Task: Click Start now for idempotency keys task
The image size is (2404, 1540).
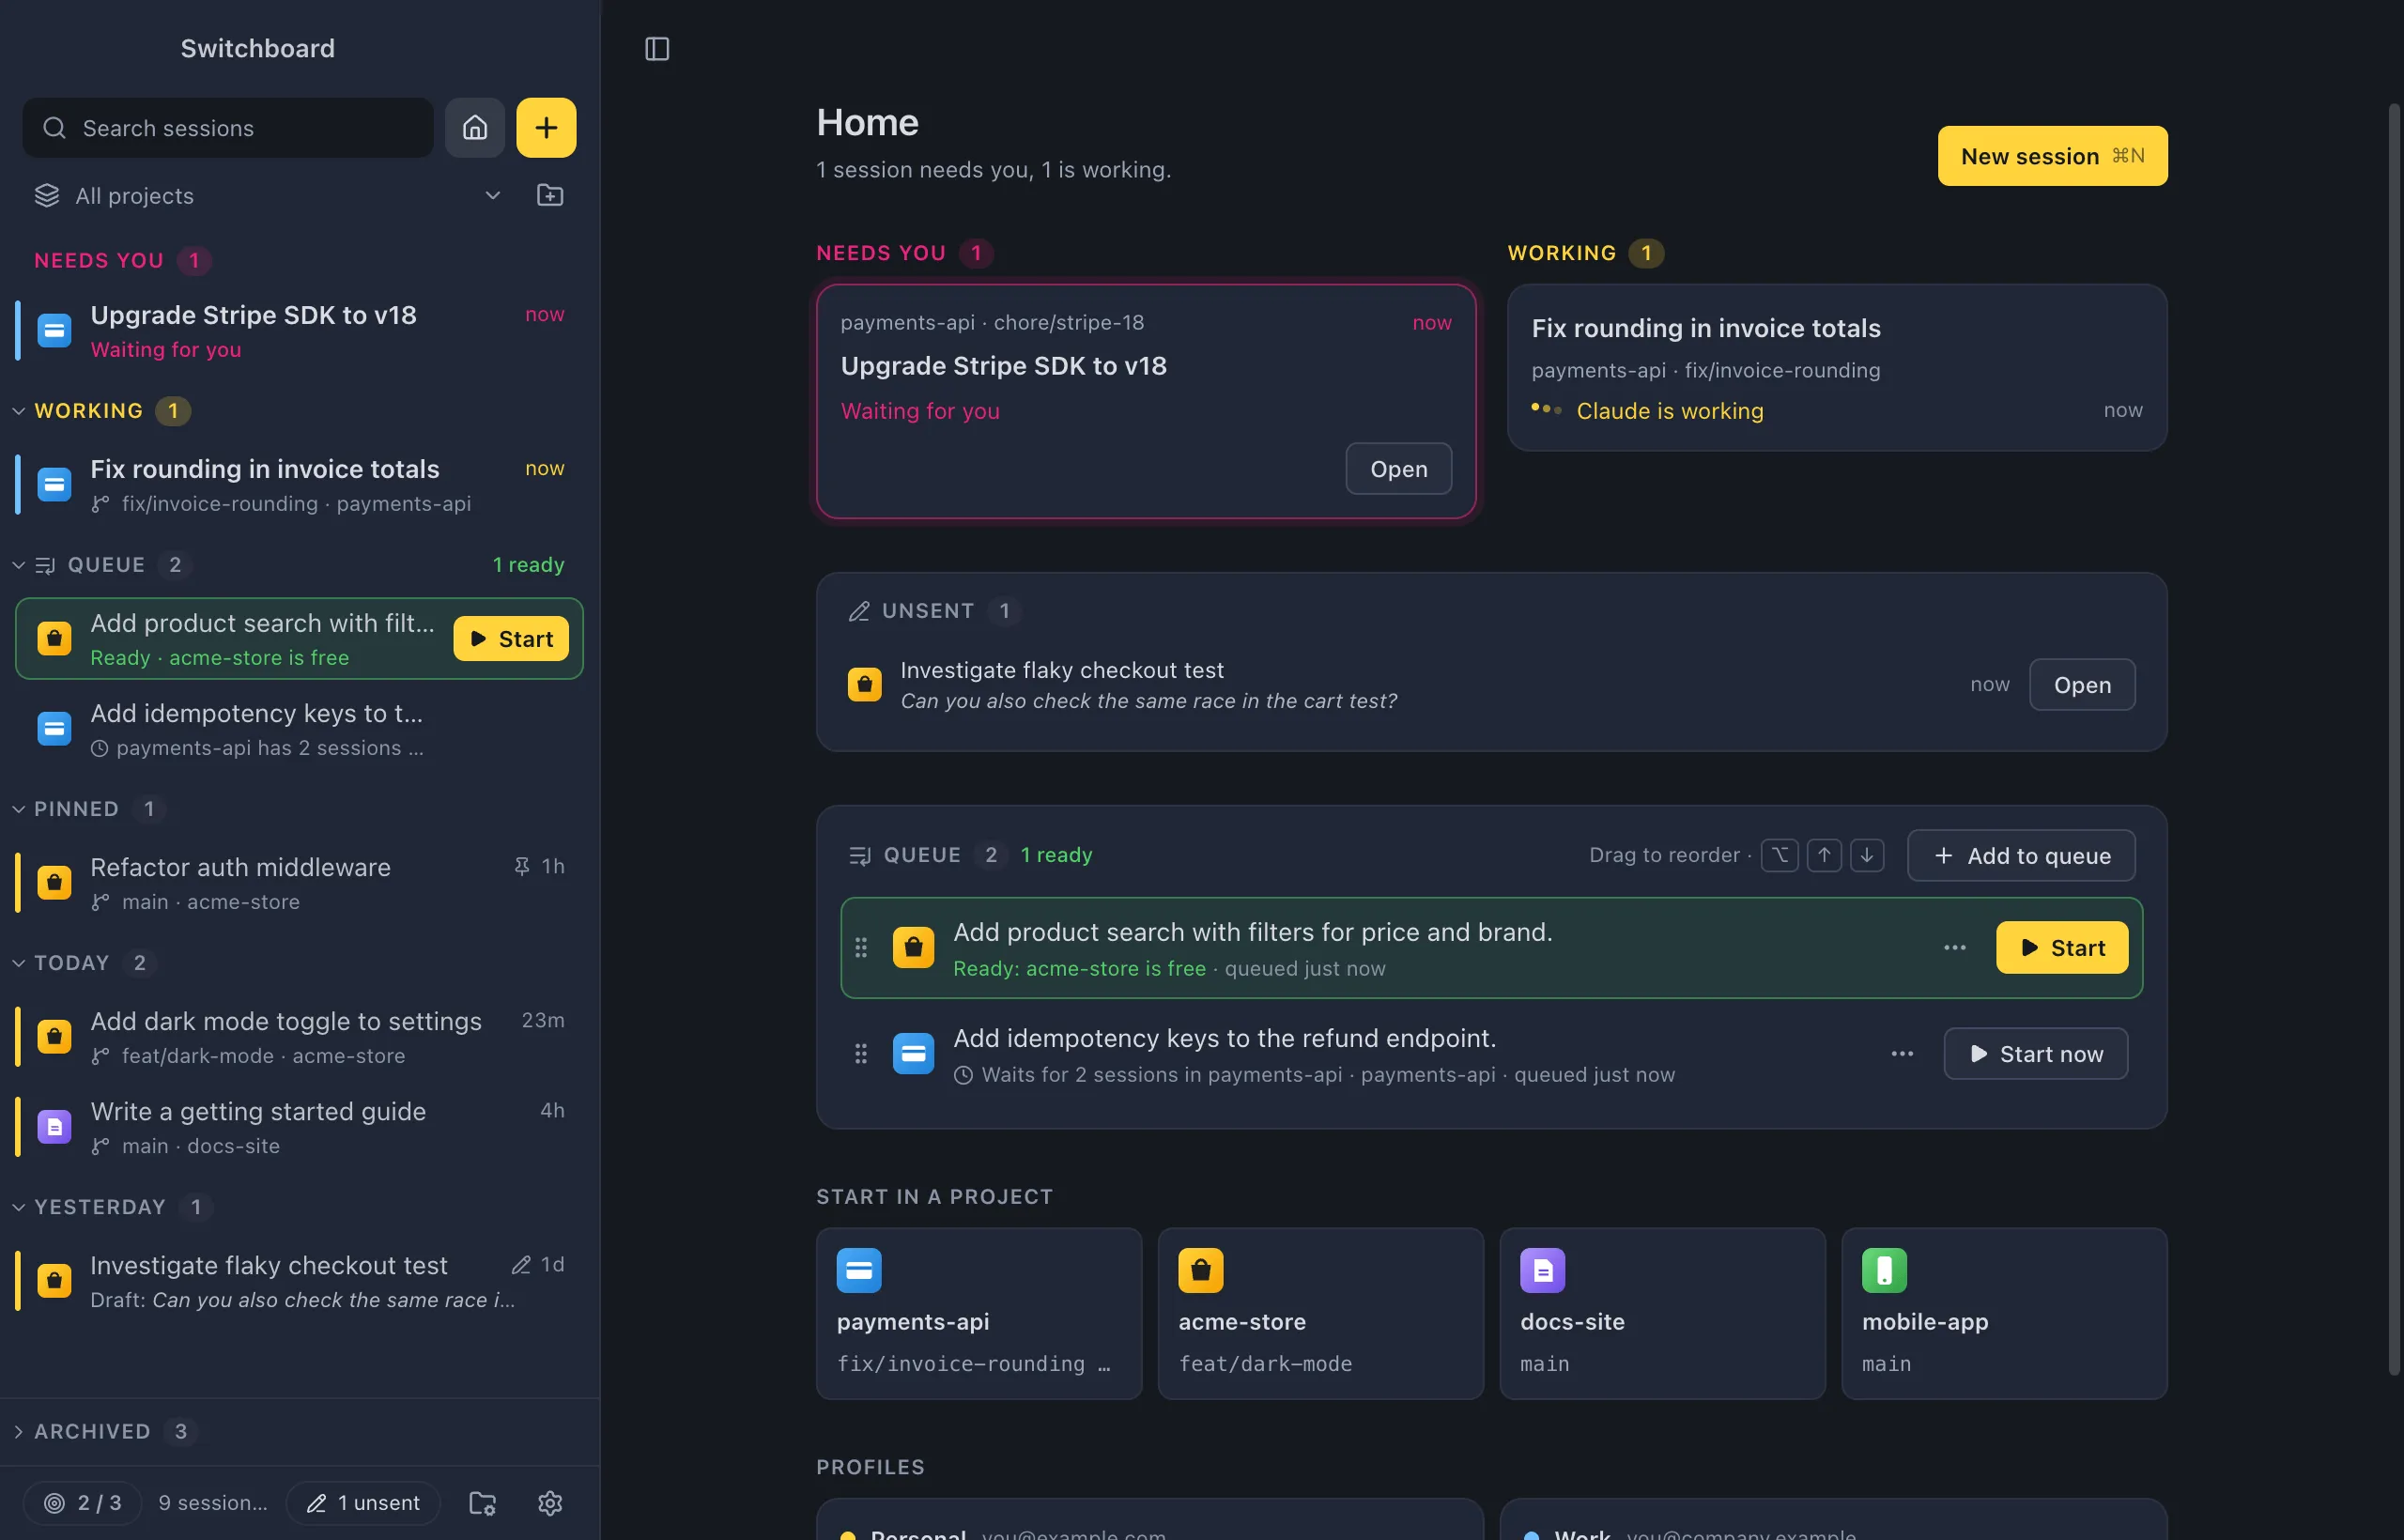Action: tap(2036, 1054)
